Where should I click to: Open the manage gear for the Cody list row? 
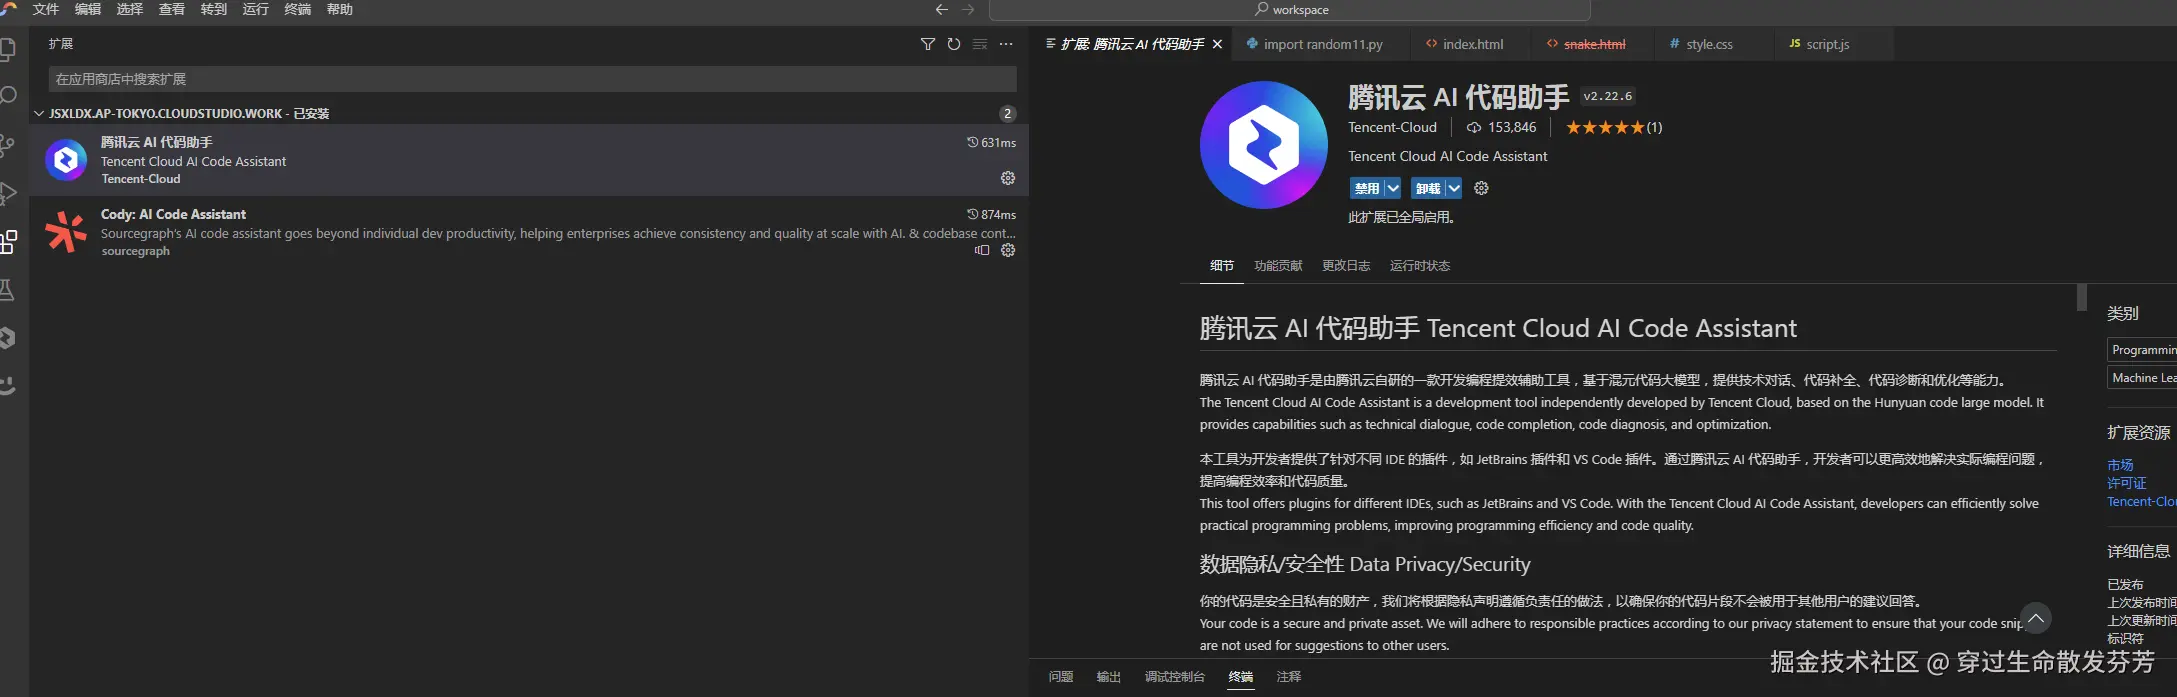click(x=1008, y=250)
